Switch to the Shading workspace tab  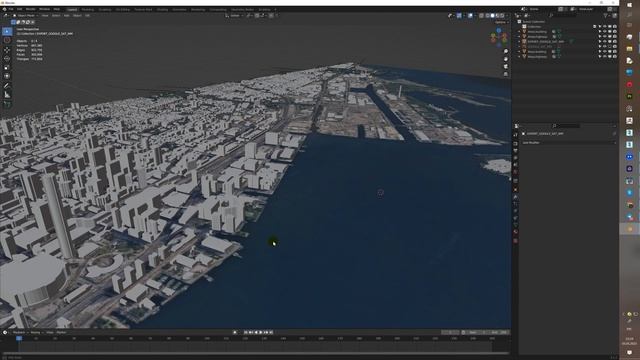162,9
